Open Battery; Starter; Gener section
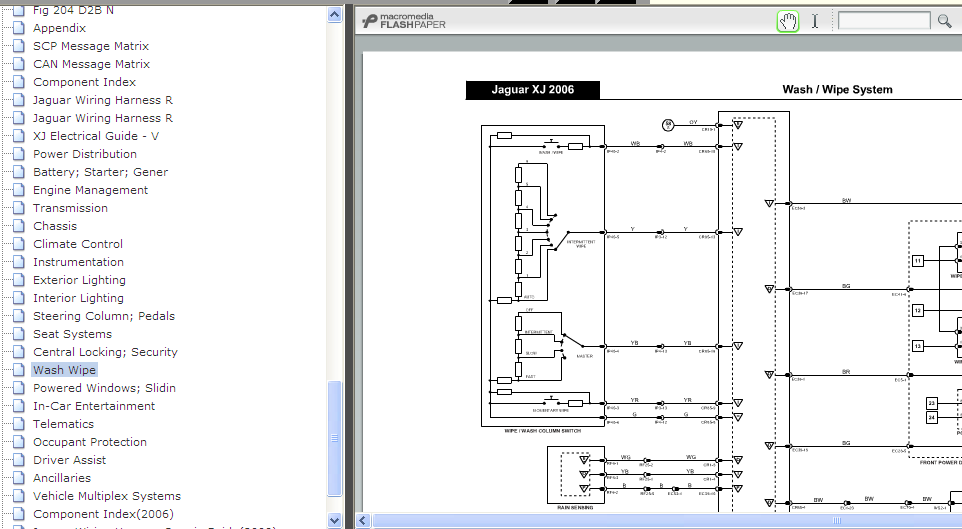 coord(101,172)
